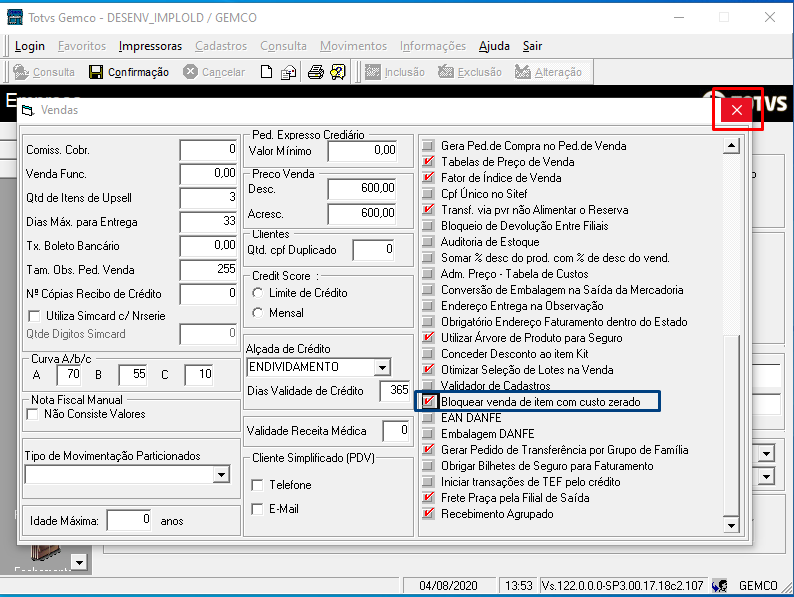Click the options list scrollbar thumb
This screenshot has width=794, height=597.
click(731, 425)
